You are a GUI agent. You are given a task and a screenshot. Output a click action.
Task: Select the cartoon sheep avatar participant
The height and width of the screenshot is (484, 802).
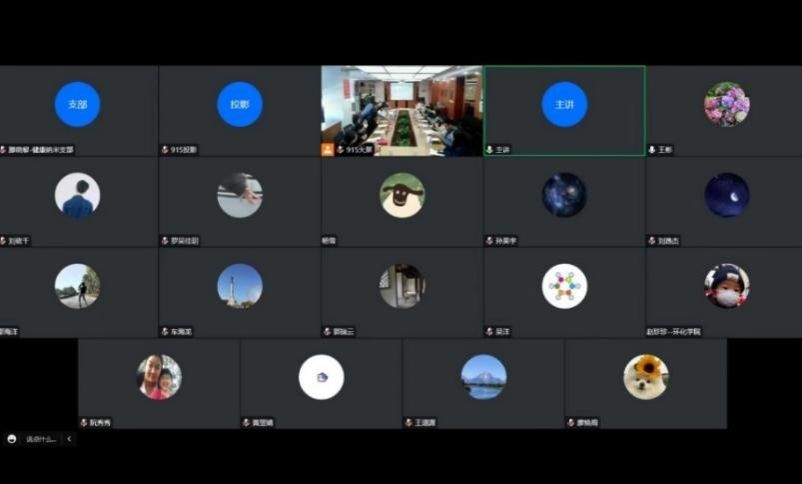(x=402, y=195)
